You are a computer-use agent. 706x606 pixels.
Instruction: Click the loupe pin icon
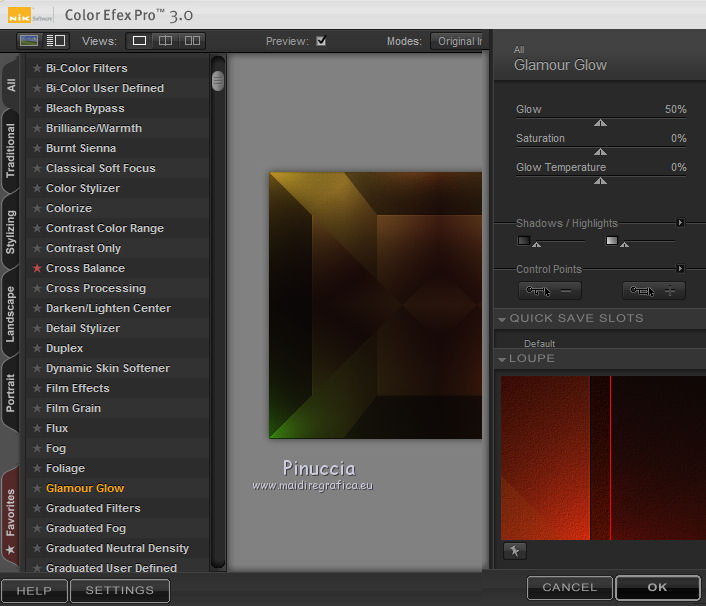[515, 551]
